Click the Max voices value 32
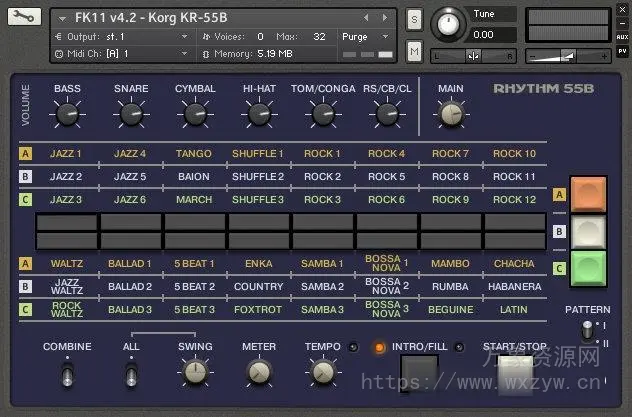632x417 pixels. 319,37
